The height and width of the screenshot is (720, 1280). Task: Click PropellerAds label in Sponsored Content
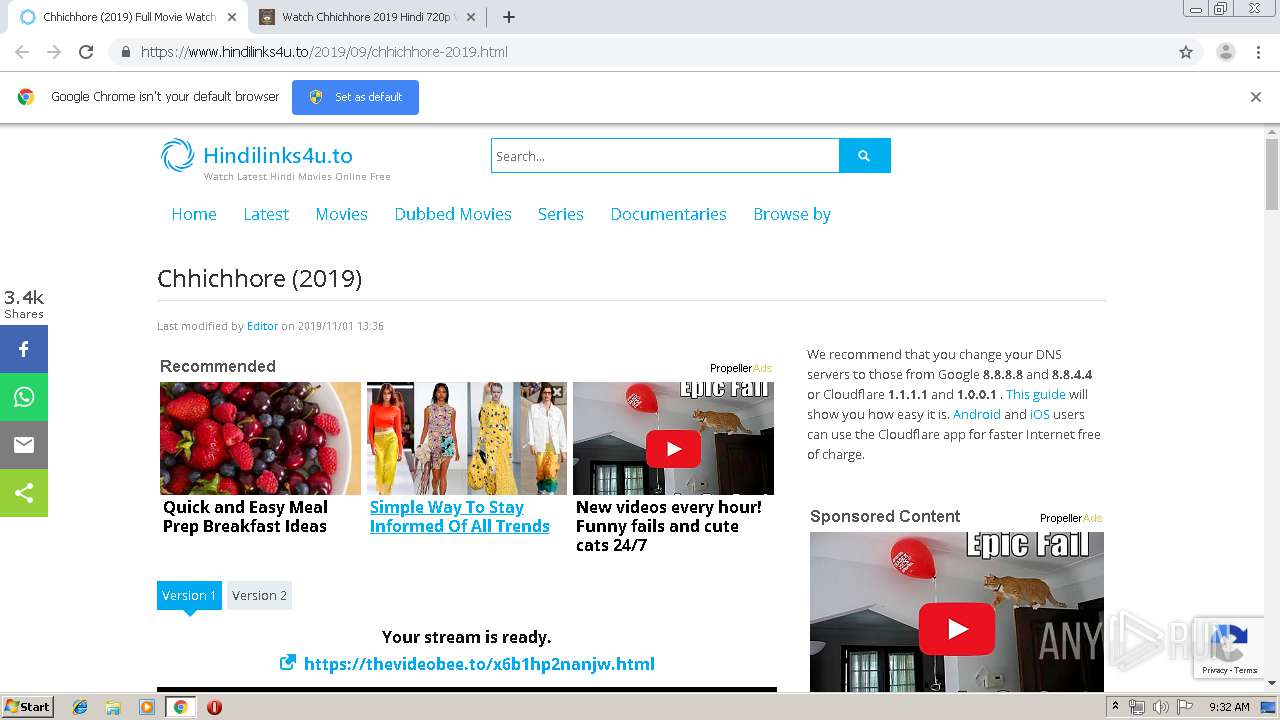[1071, 518]
